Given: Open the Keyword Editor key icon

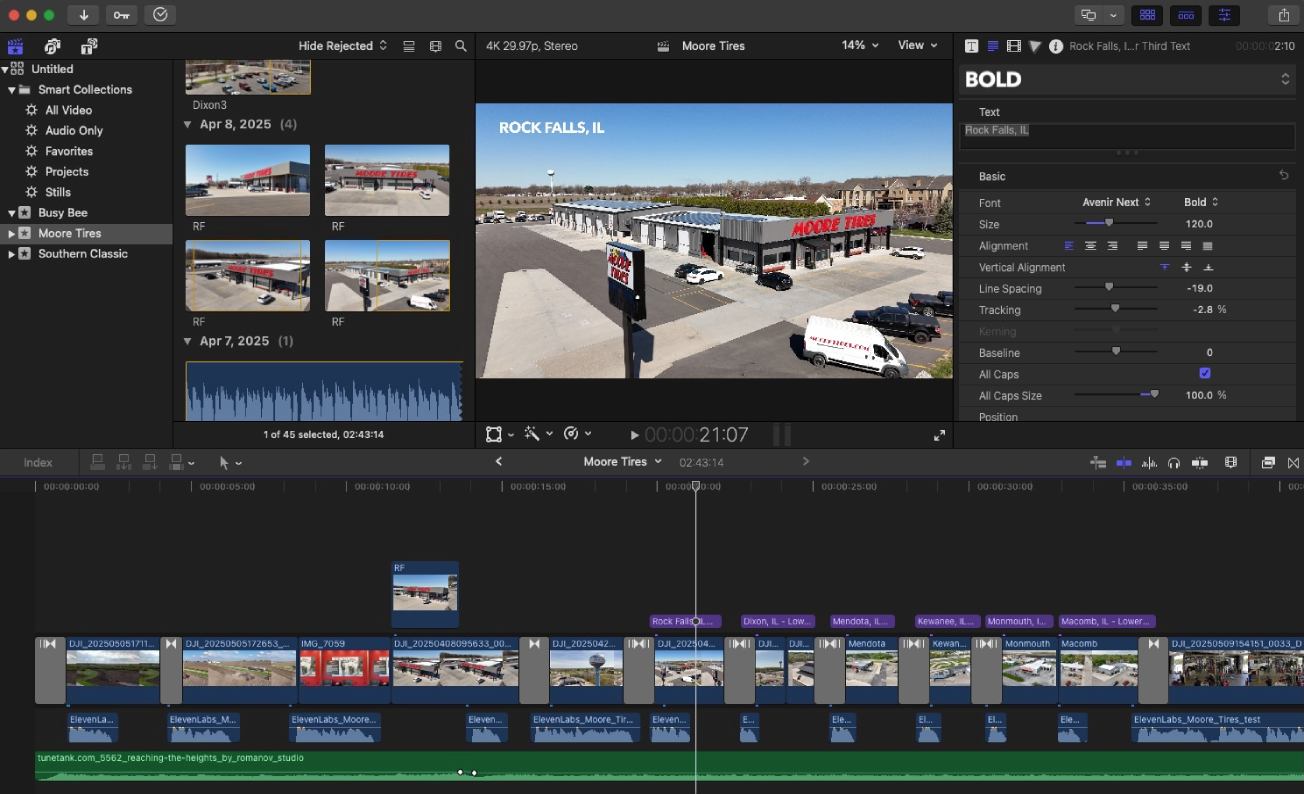Looking at the screenshot, I should pos(121,15).
